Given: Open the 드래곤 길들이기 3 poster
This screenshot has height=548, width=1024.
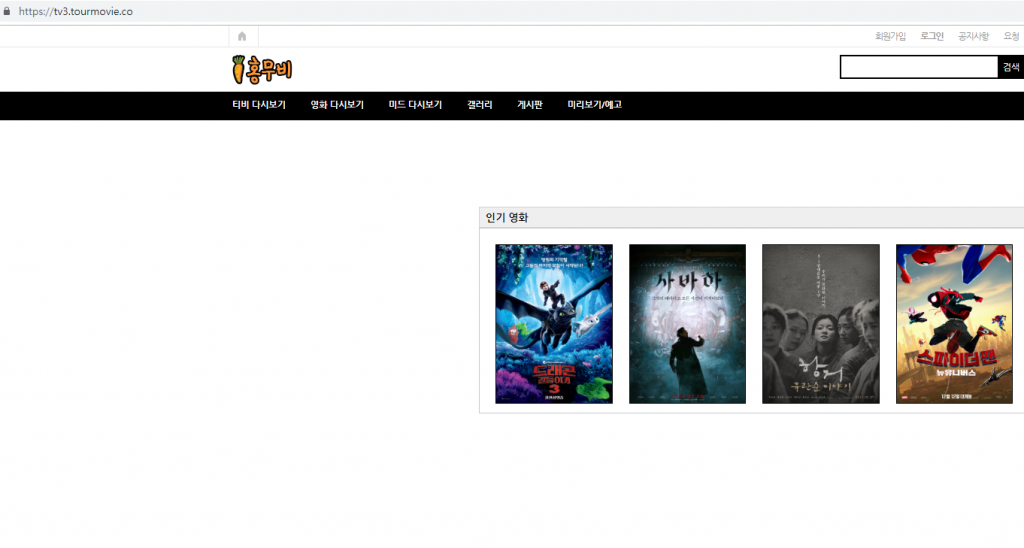Looking at the screenshot, I should 554,323.
